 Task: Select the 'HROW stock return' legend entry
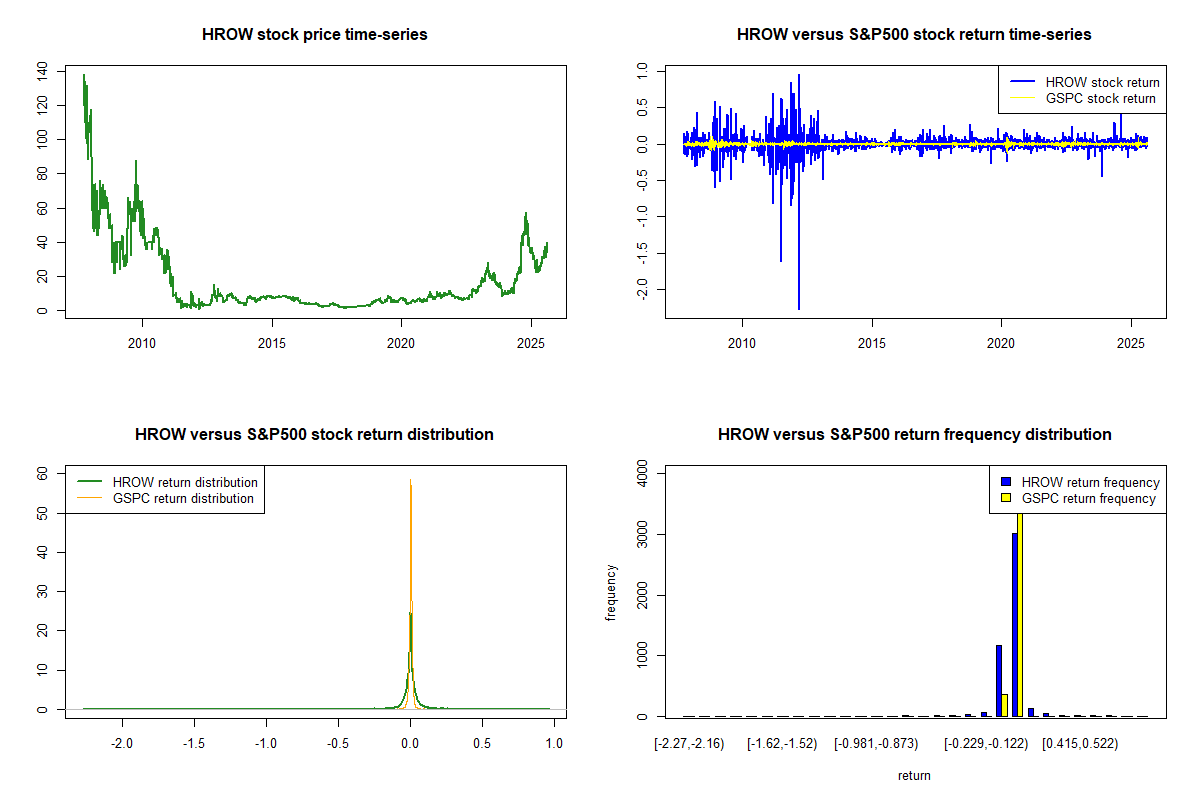click(x=1102, y=82)
